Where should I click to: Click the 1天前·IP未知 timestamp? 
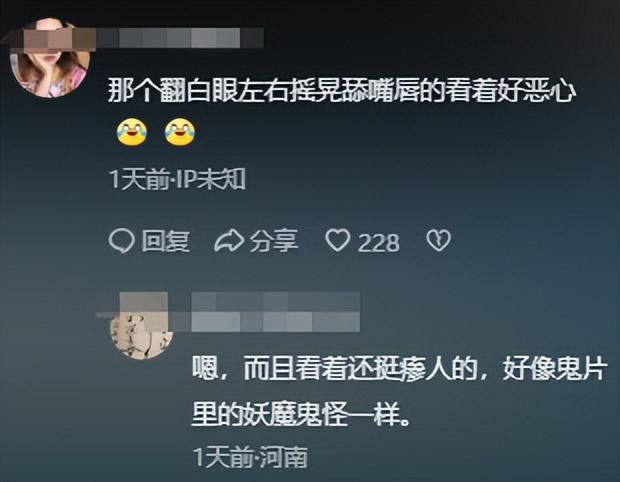[178, 180]
